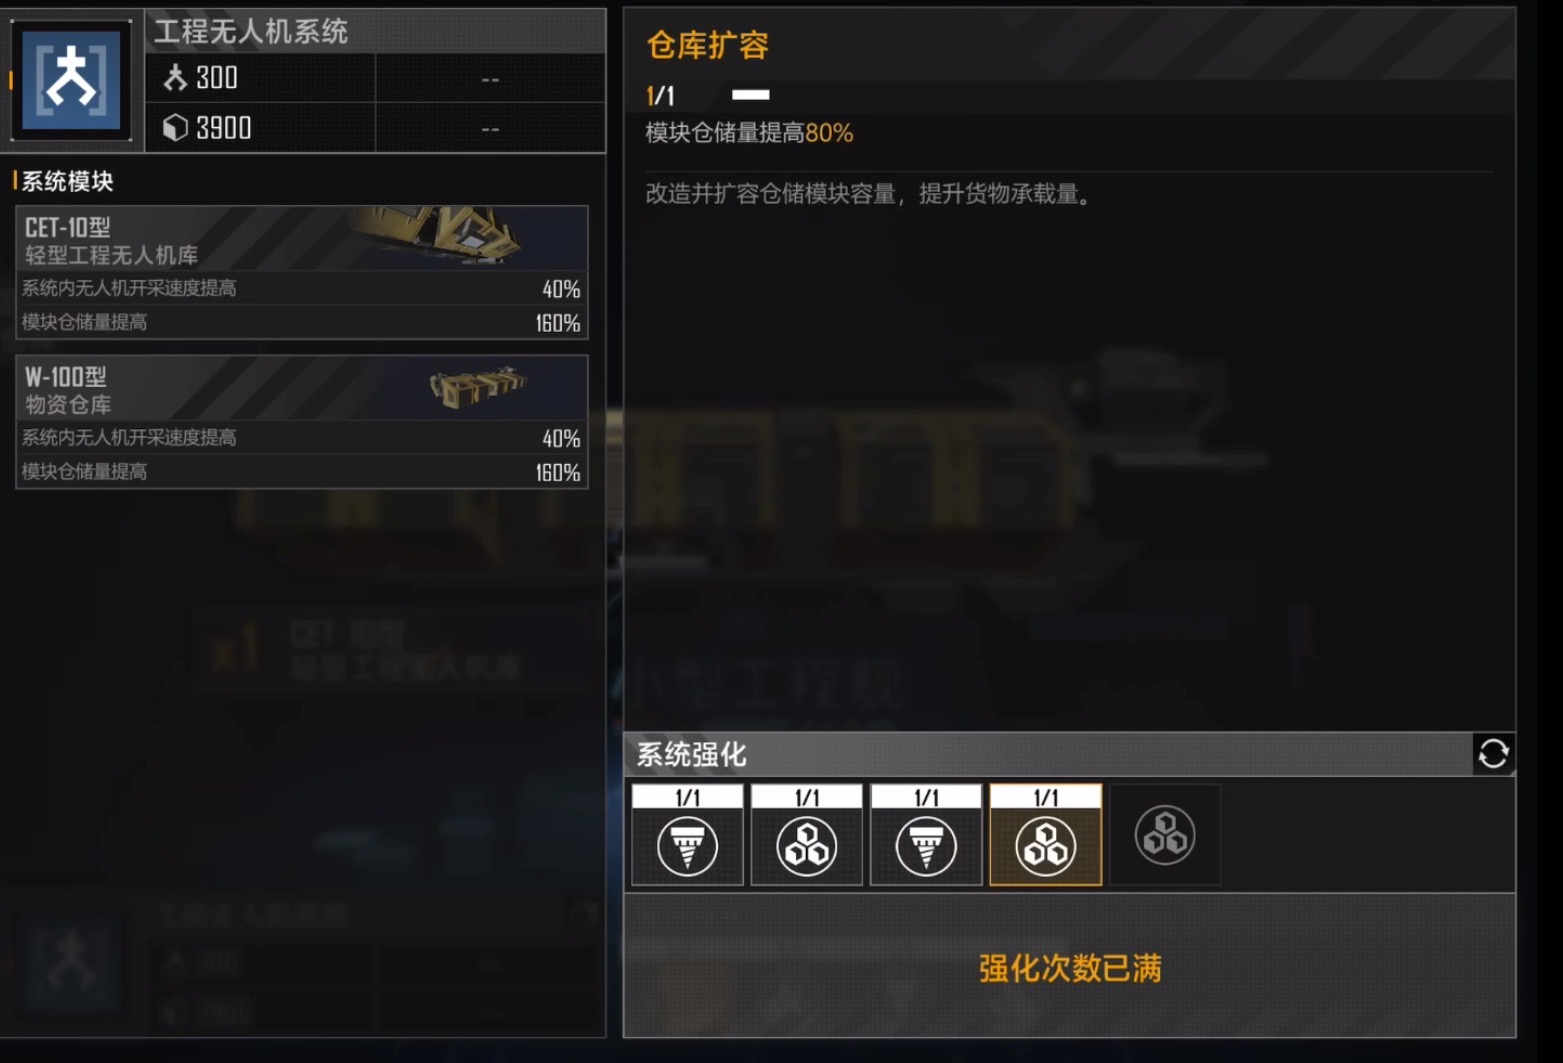Select the third drill enhancement slot
Image resolution: width=1563 pixels, height=1063 pixels.
(x=926, y=835)
